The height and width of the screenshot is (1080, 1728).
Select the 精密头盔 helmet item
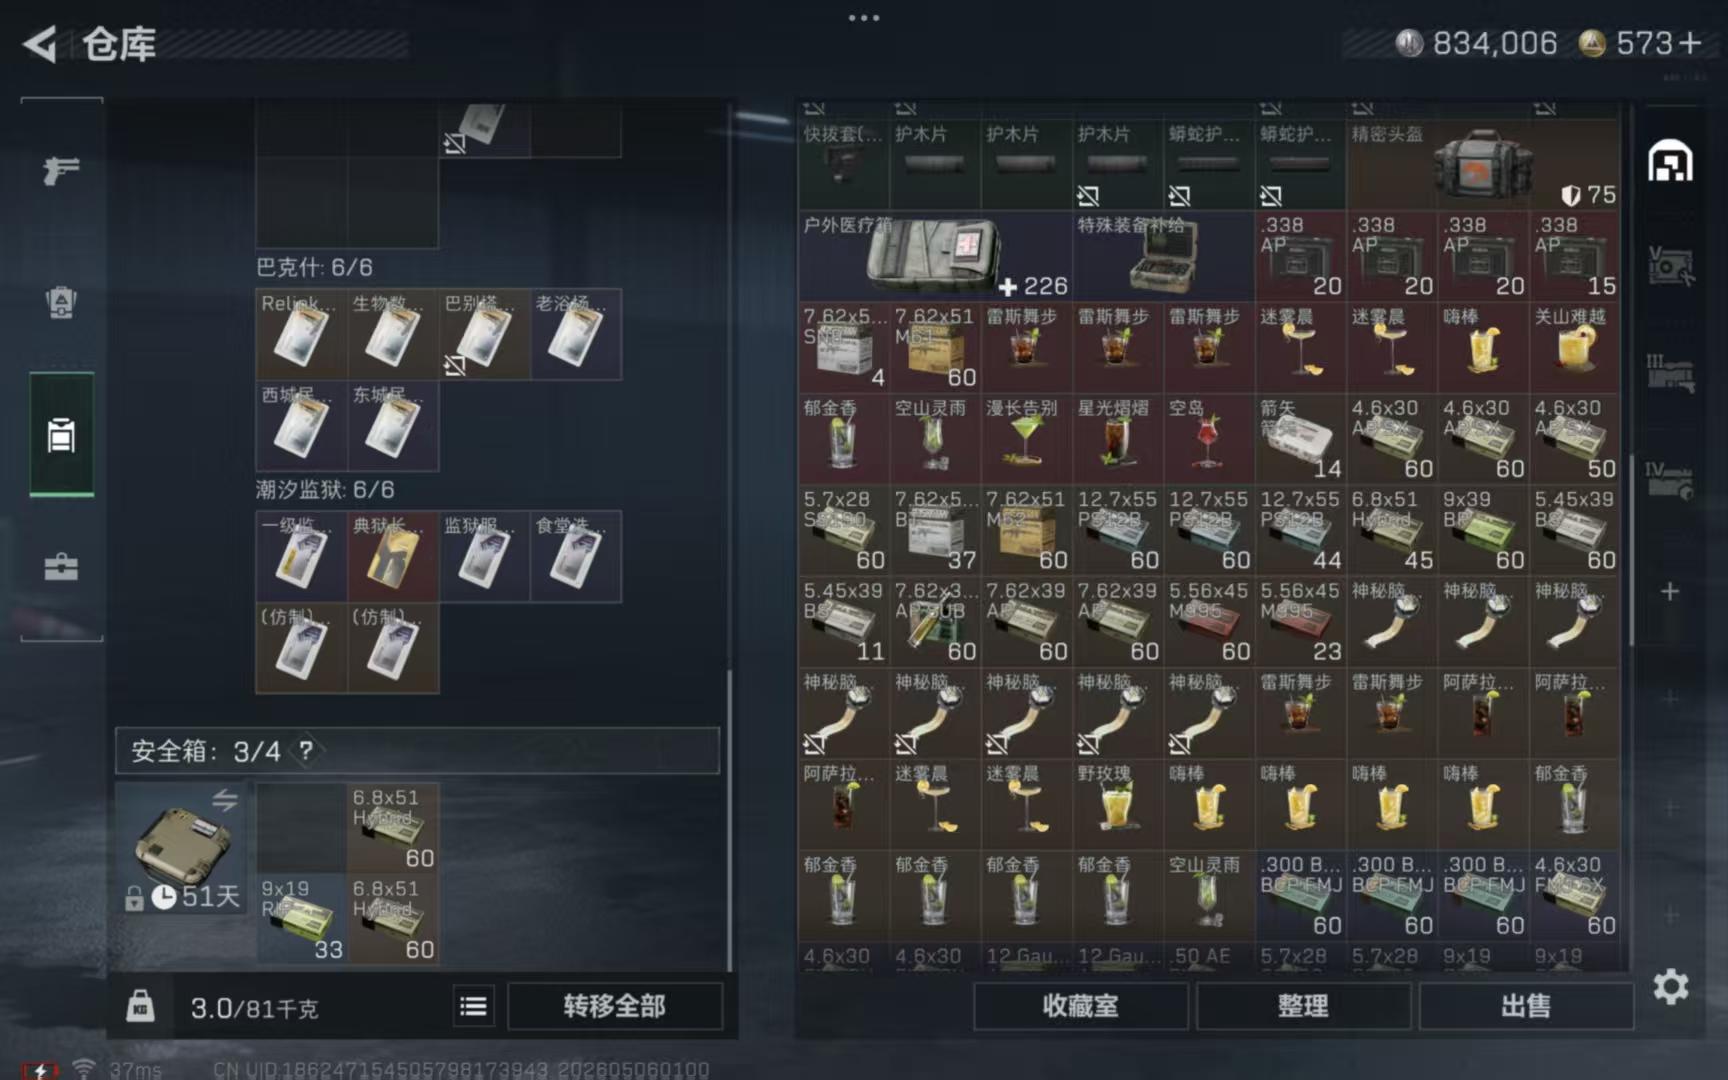pyautogui.click(x=1482, y=164)
